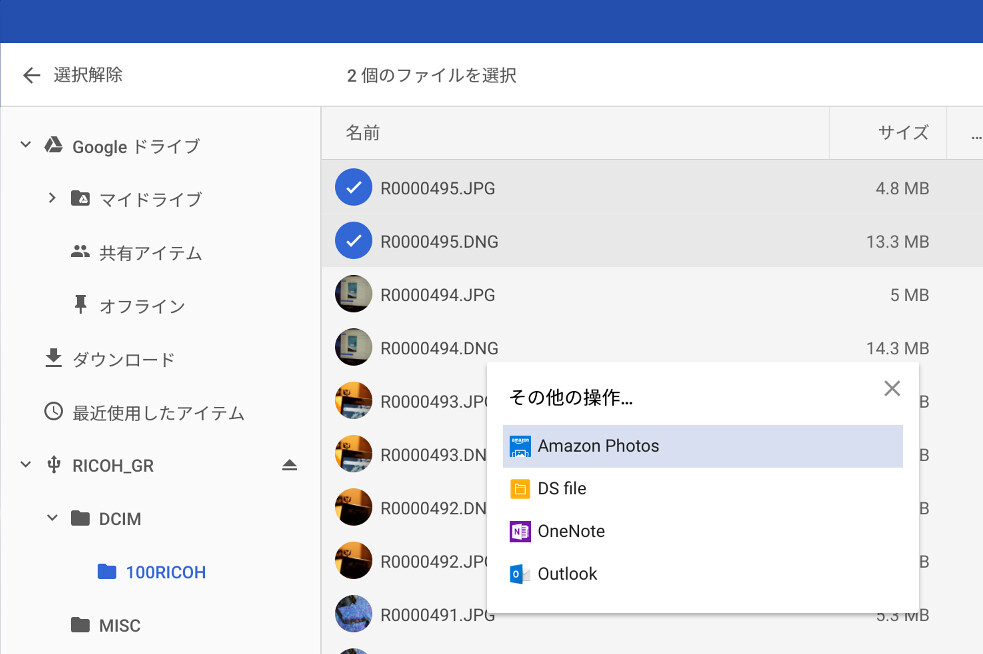The image size is (983, 654).
Task: Click the Amazon Photos app icon
Action: point(519,446)
